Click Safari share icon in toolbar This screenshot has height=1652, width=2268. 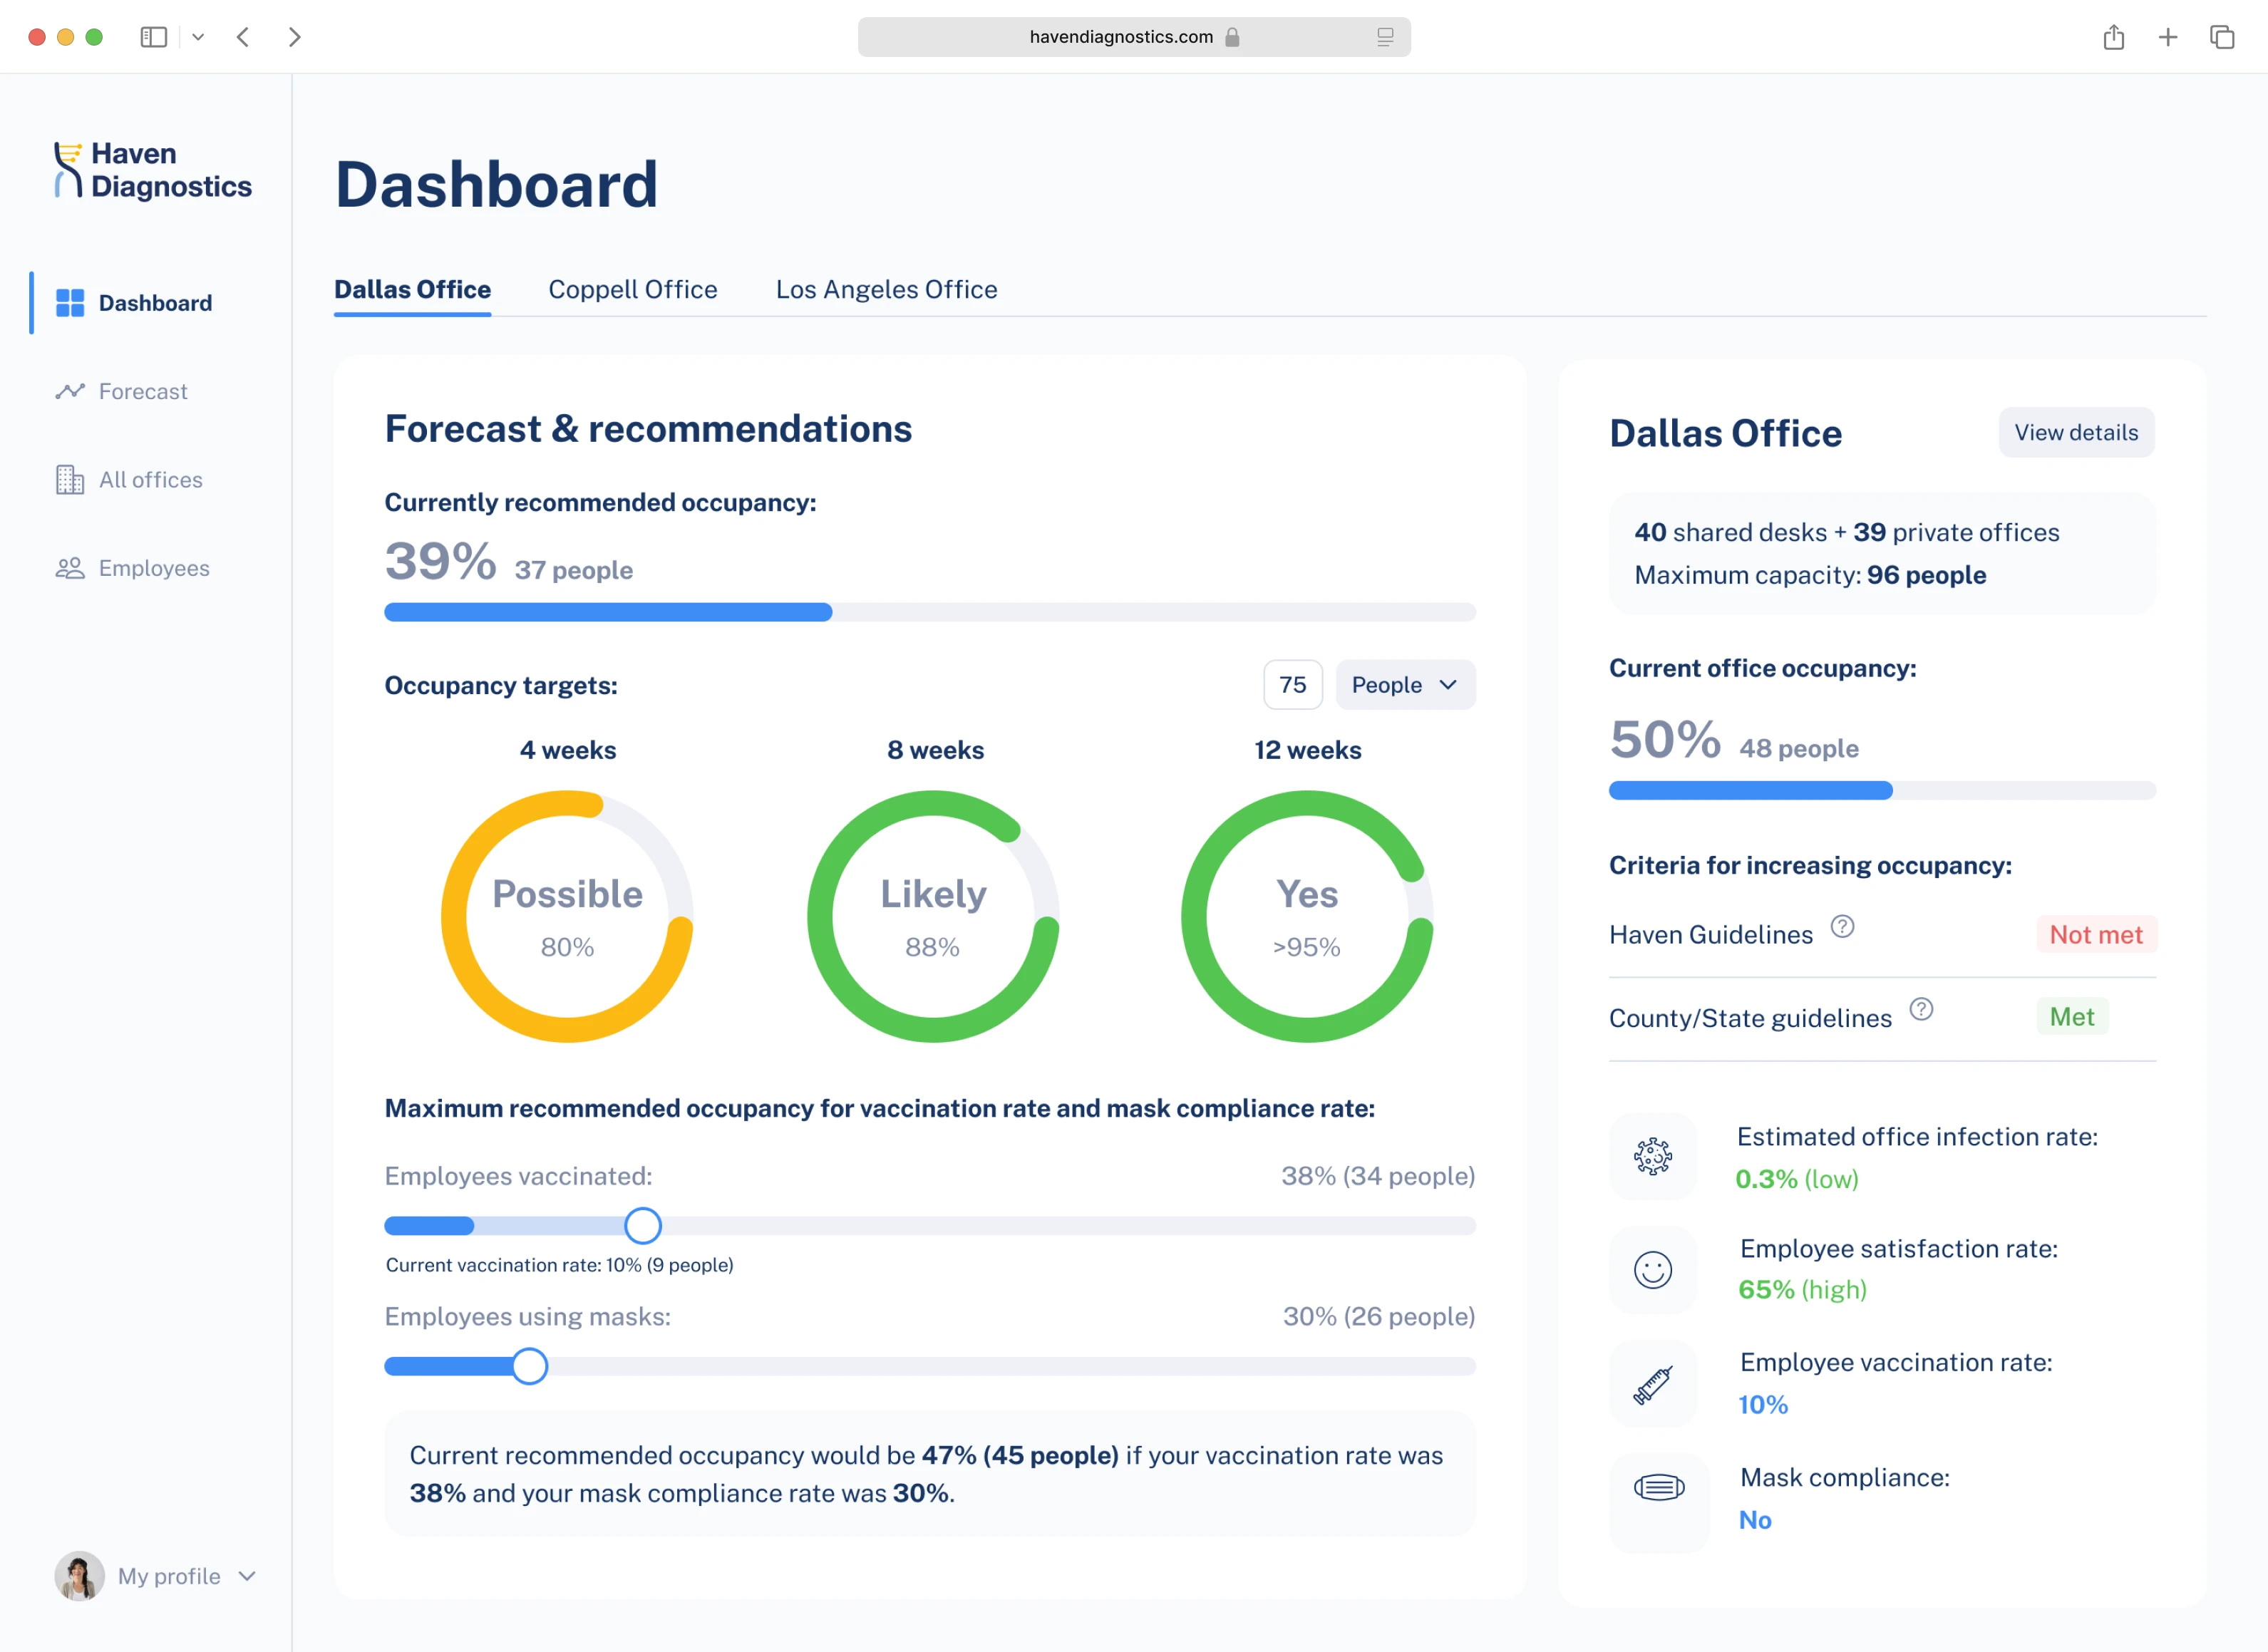2113,37
